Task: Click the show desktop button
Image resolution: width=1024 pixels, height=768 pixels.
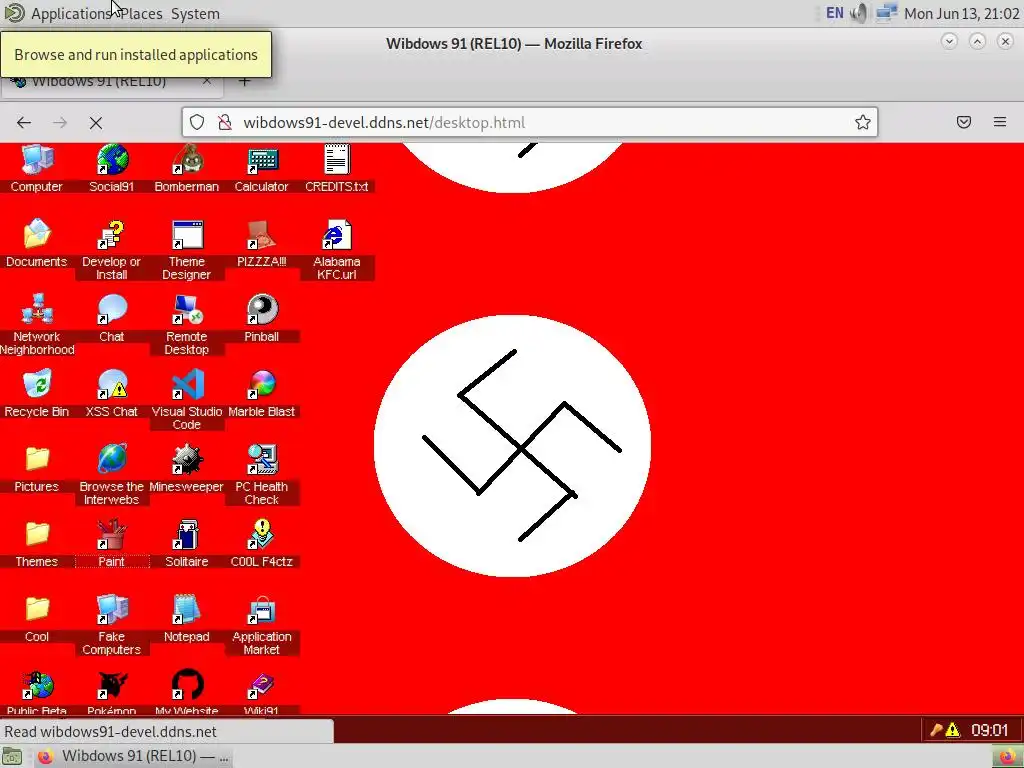Action: [12, 756]
